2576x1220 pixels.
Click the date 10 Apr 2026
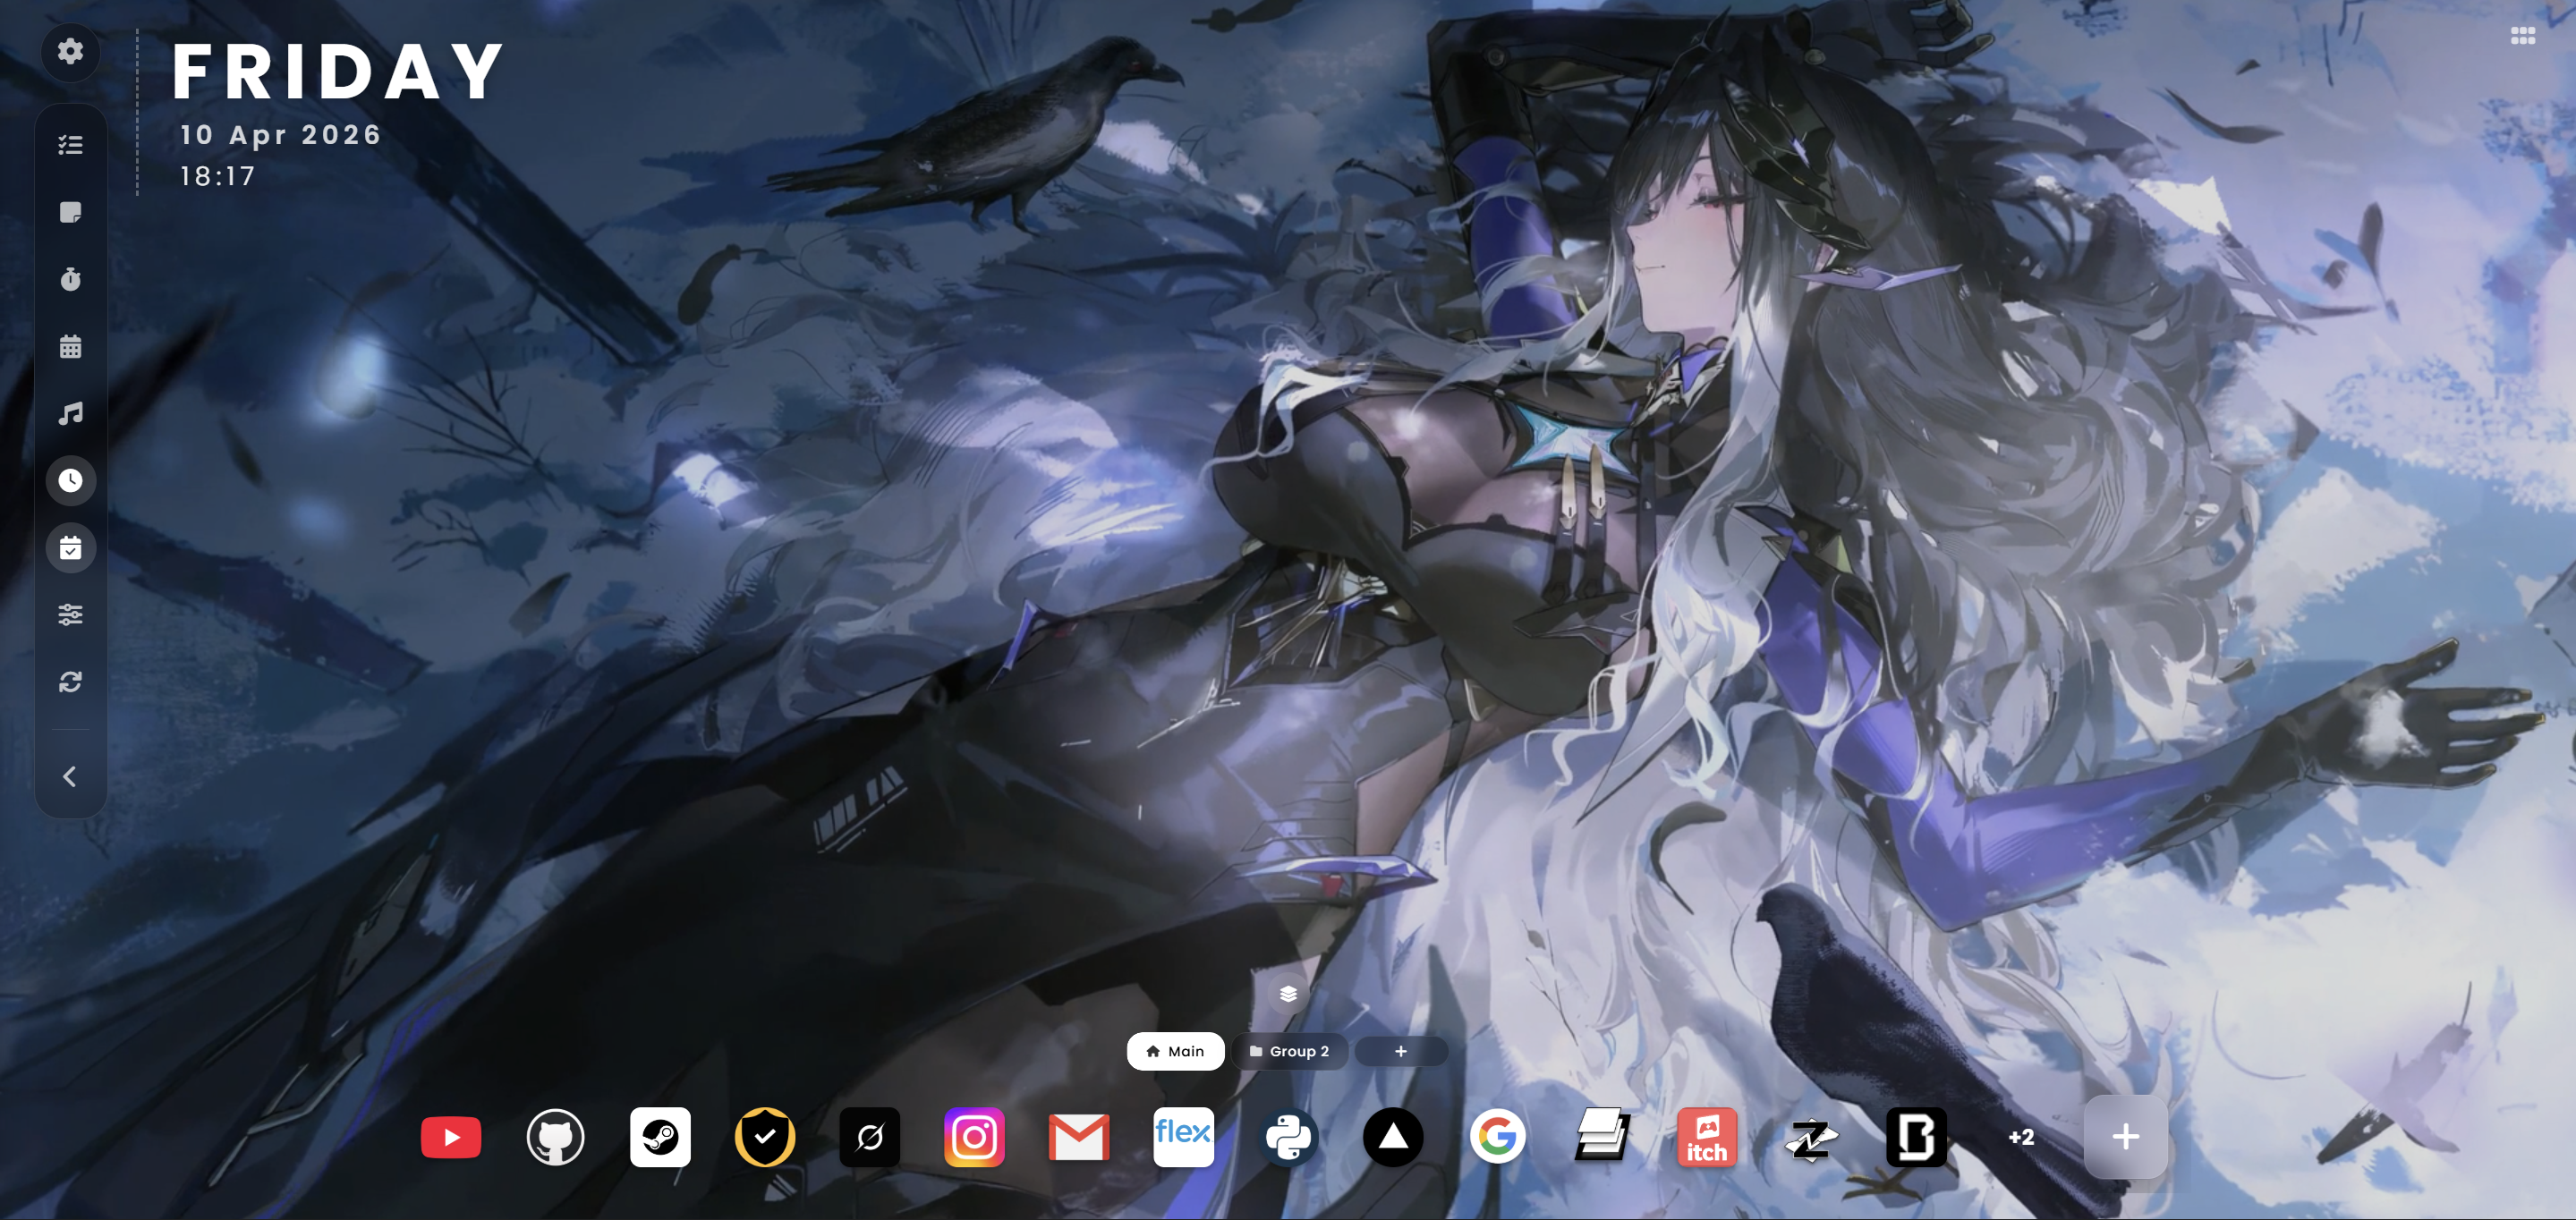280,135
